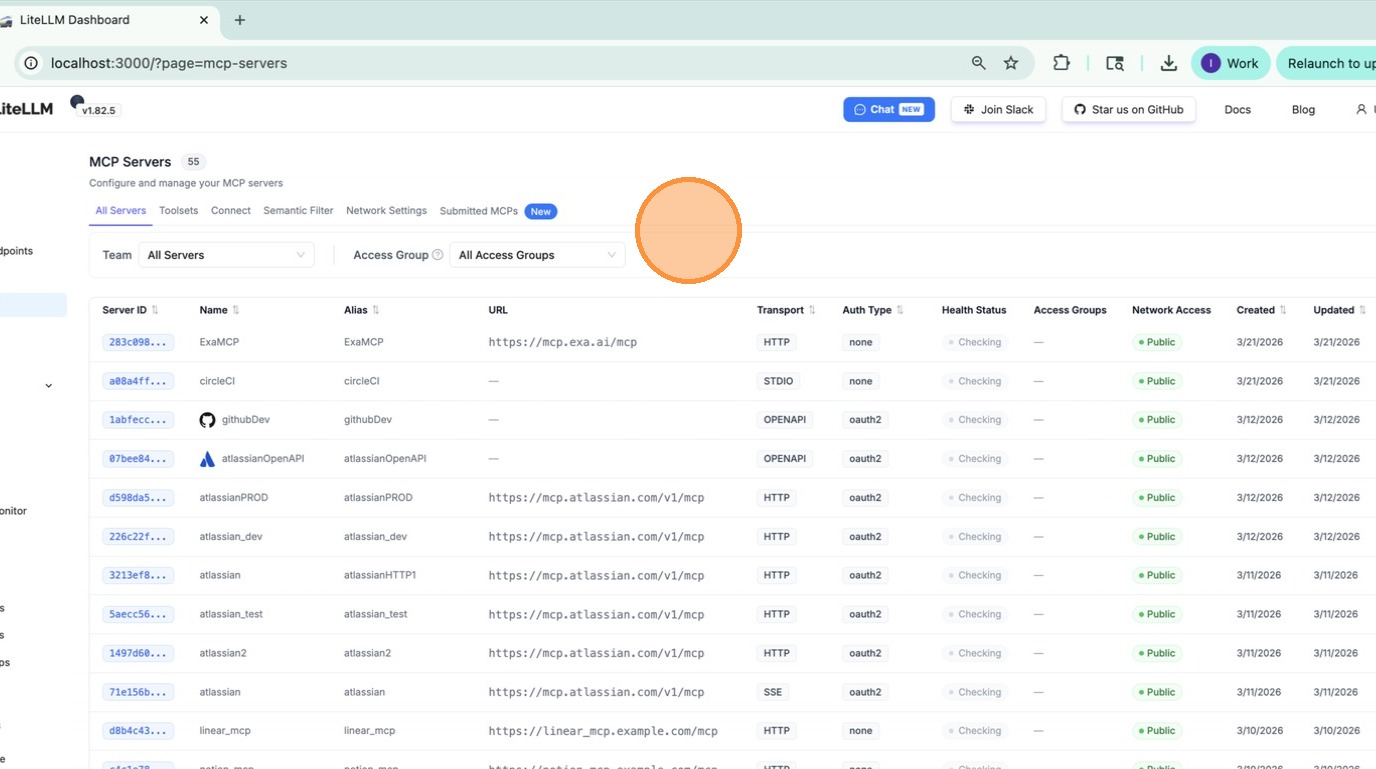The height and width of the screenshot is (769, 1376).
Task: Click the Atlassian logo in atlassianOpenAPI row
Action: 207,459
